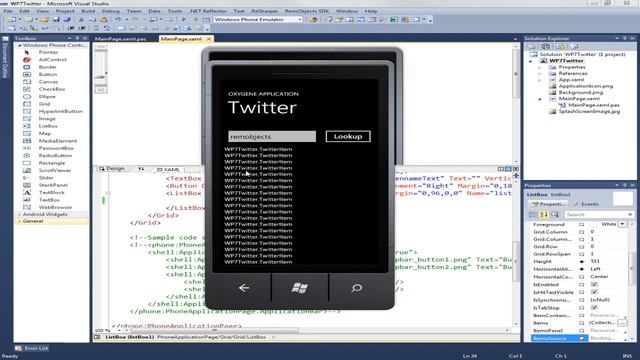
Task: Toggle the IsTabStop checkbox
Action: [x=594, y=308]
